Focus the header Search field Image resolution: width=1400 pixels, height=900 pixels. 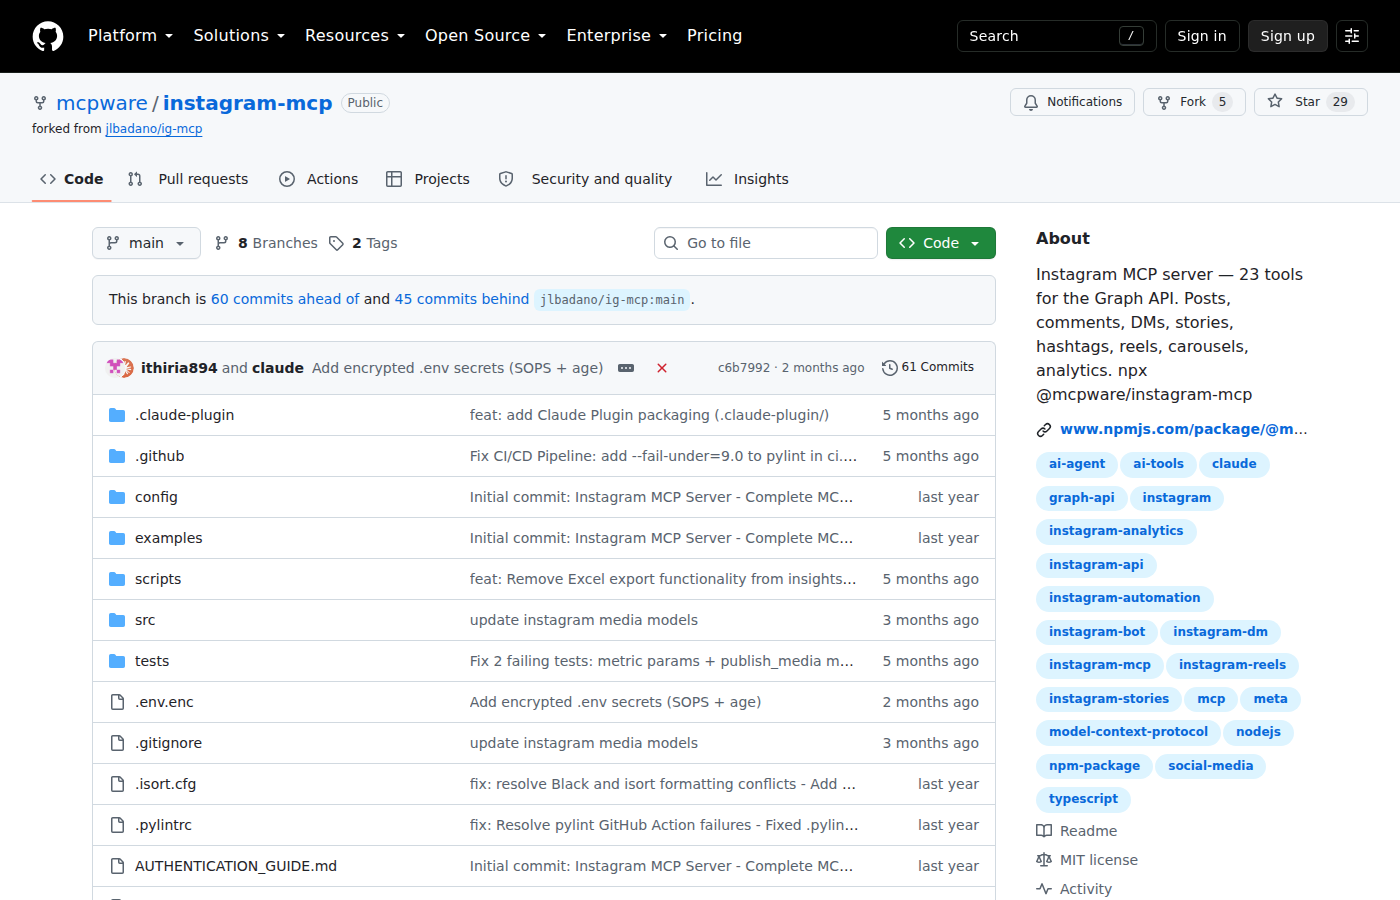[1056, 36]
